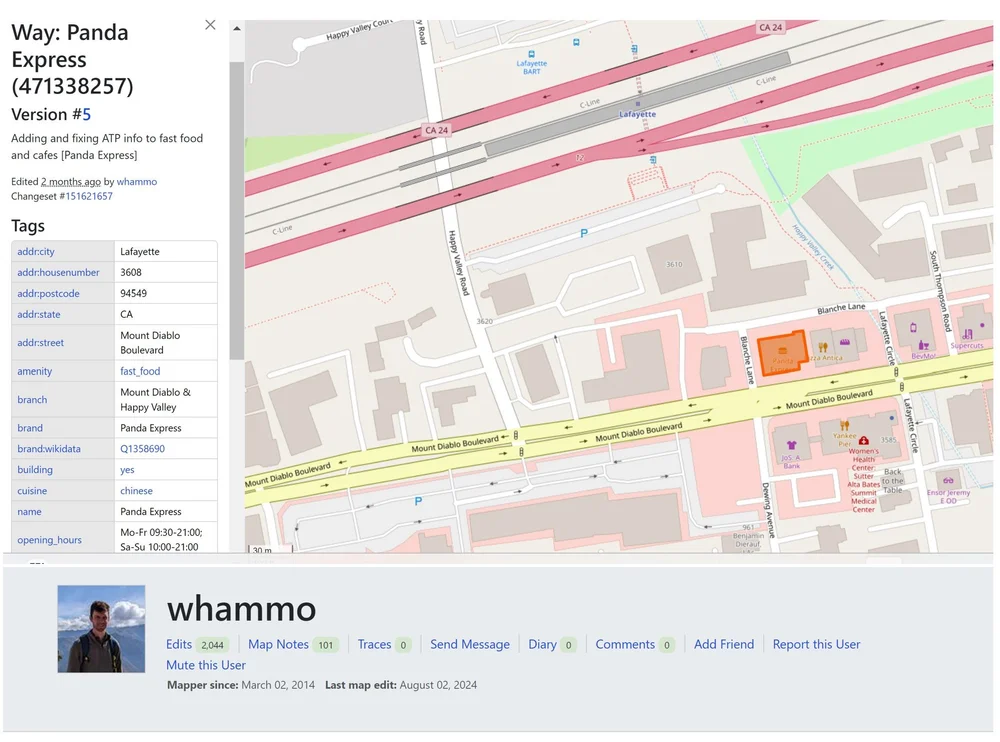This screenshot has width=1000, height=742.
Task: Click the Lafayette station square marker
Action: point(637,103)
